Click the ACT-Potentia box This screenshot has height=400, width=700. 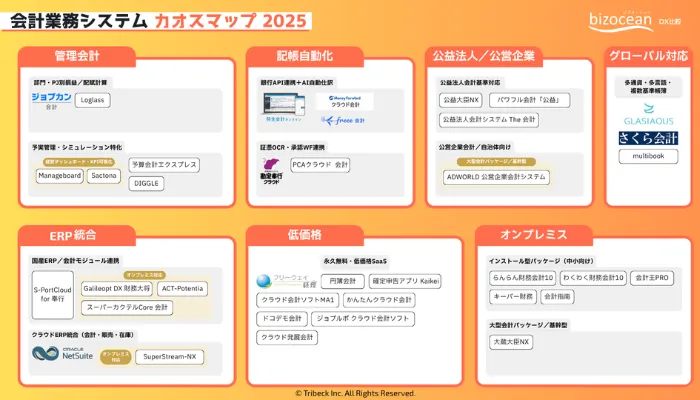coord(182,289)
